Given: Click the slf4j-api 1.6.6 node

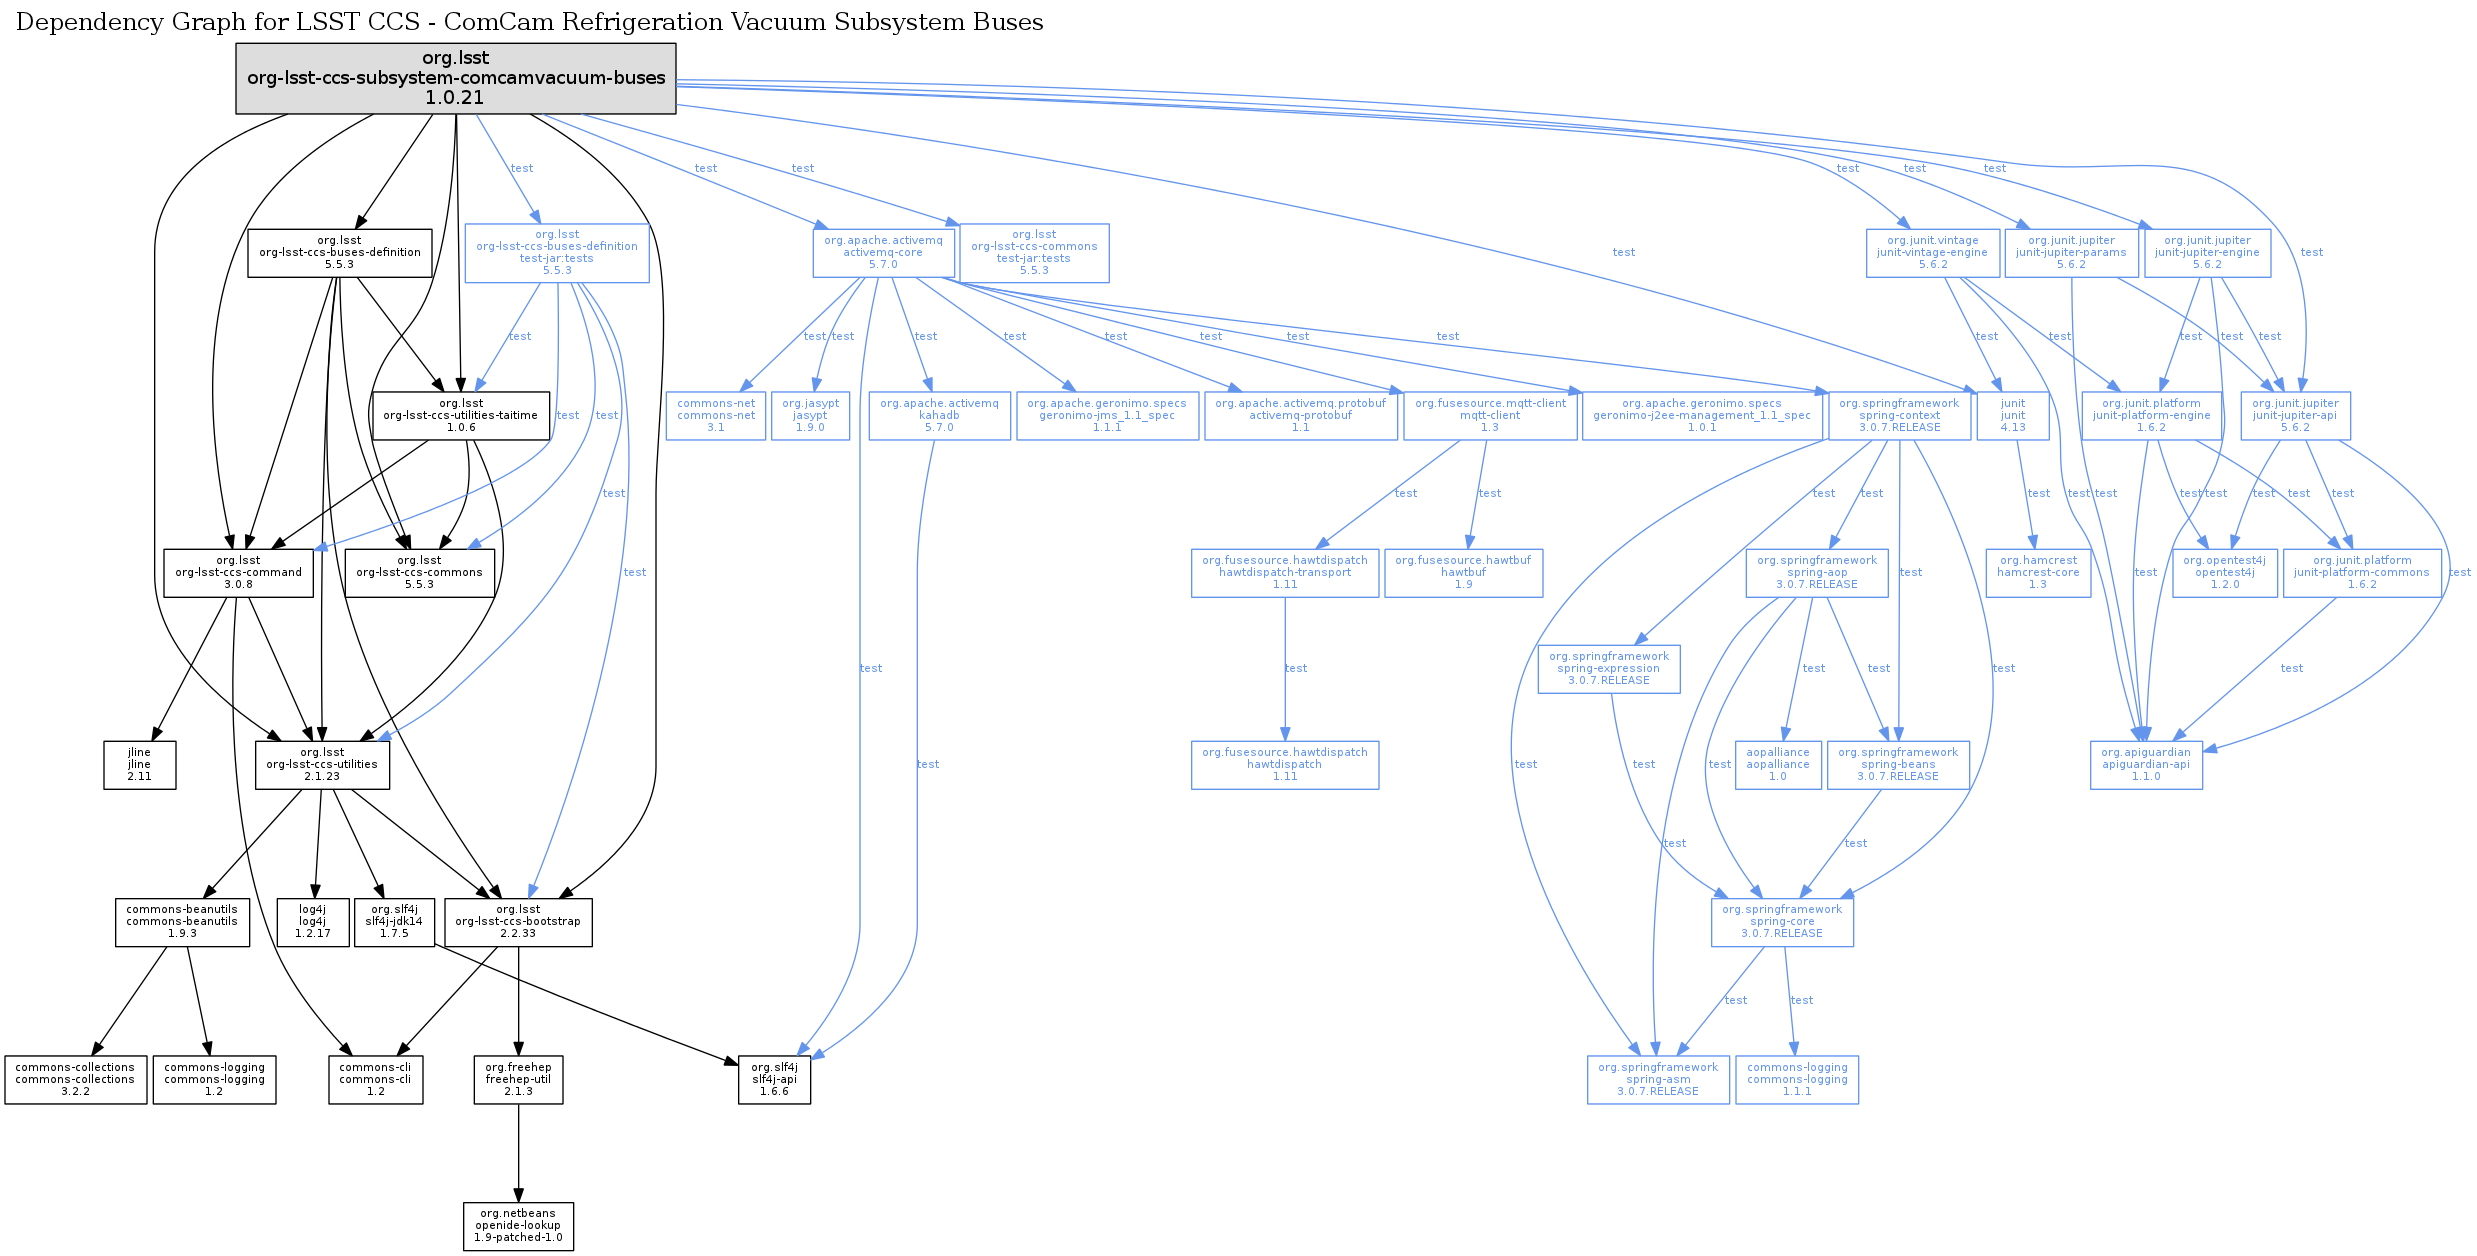Looking at the screenshot, I should (x=774, y=1080).
